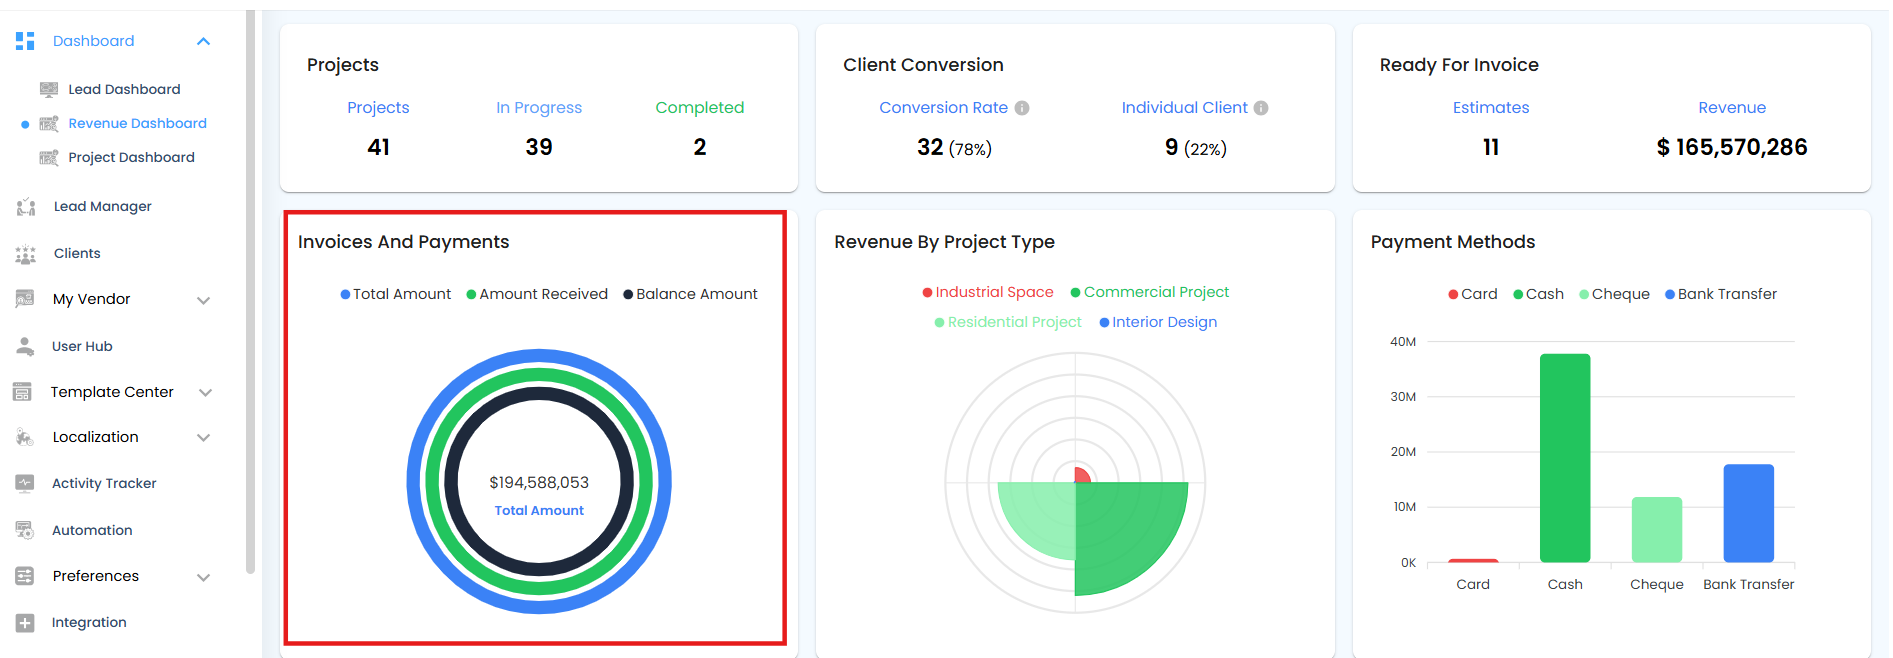Viewport: 1893px width, 658px height.
Task: Expand the My Vendor submenu
Action: 204,300
